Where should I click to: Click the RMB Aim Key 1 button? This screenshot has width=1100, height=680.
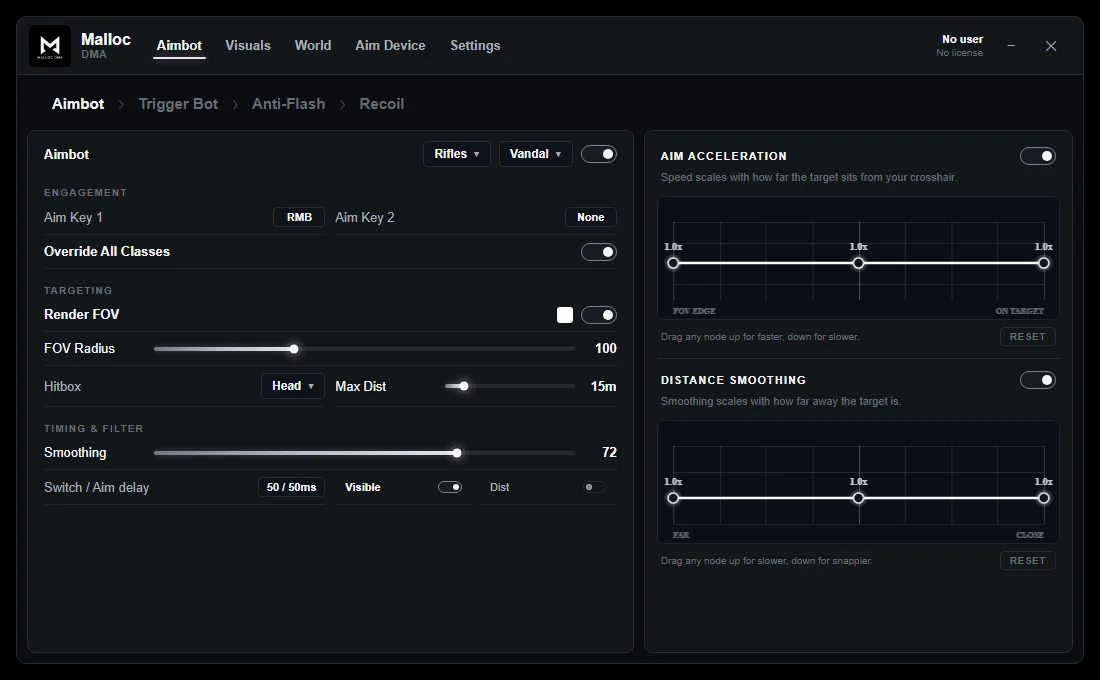point(299,217)
